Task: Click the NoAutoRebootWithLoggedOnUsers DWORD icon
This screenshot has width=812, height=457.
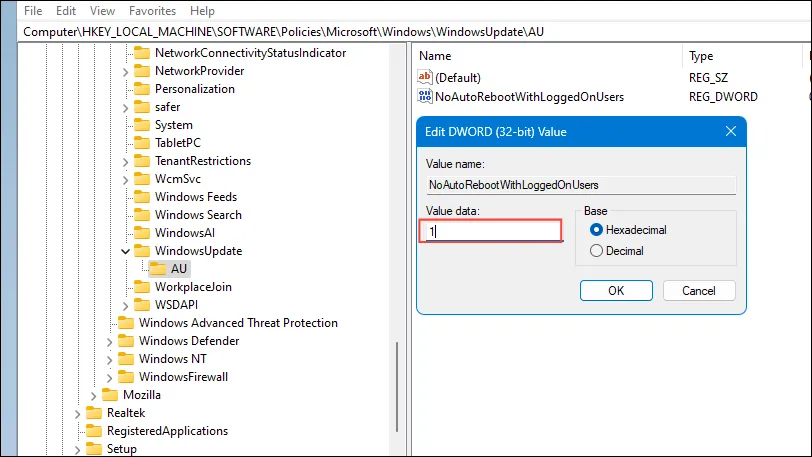Action: point(425,96)
